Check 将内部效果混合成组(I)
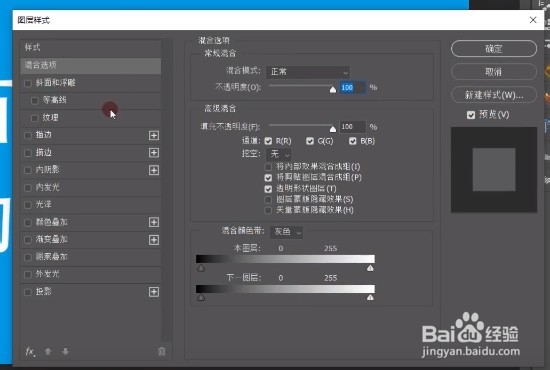 click(x=268, y=167)
